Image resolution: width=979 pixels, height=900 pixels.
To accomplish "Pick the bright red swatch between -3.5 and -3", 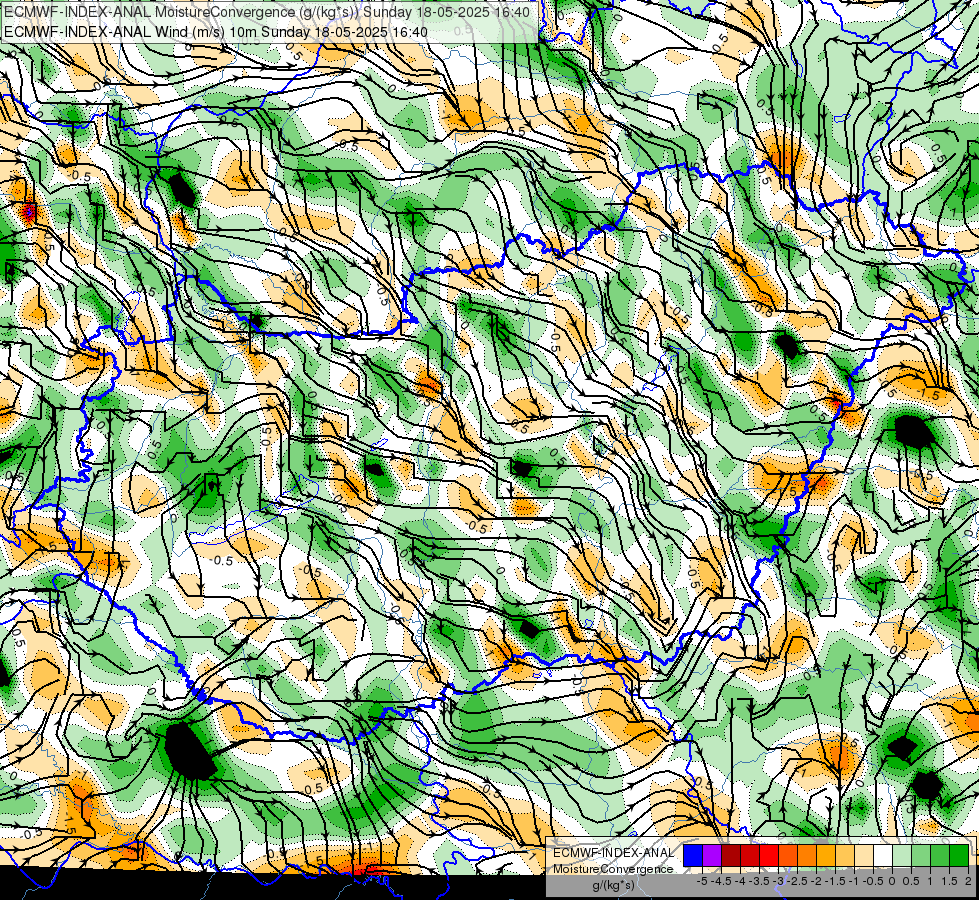I will 769,855.
